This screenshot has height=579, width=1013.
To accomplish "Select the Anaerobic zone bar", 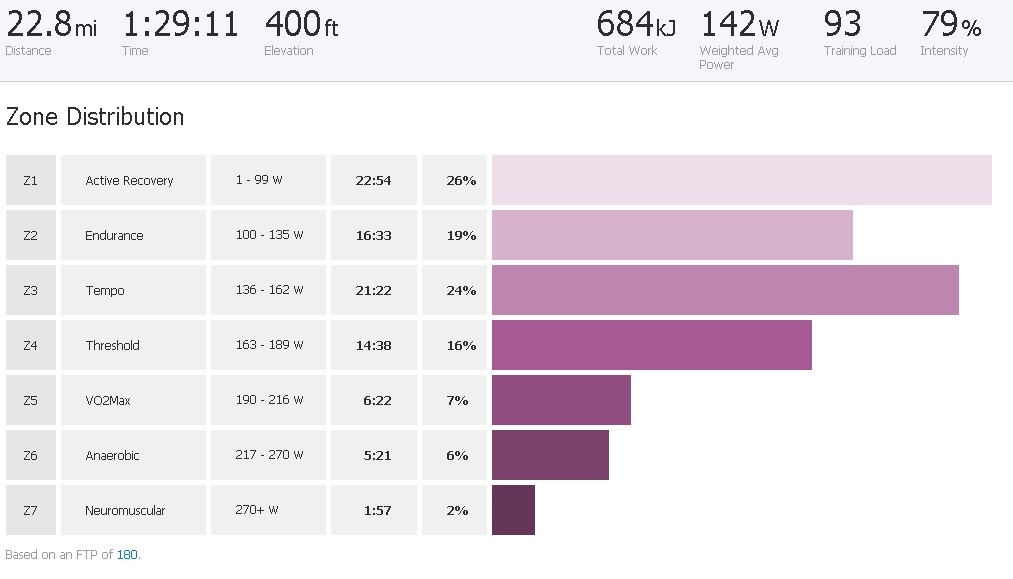I will point(550,456).
